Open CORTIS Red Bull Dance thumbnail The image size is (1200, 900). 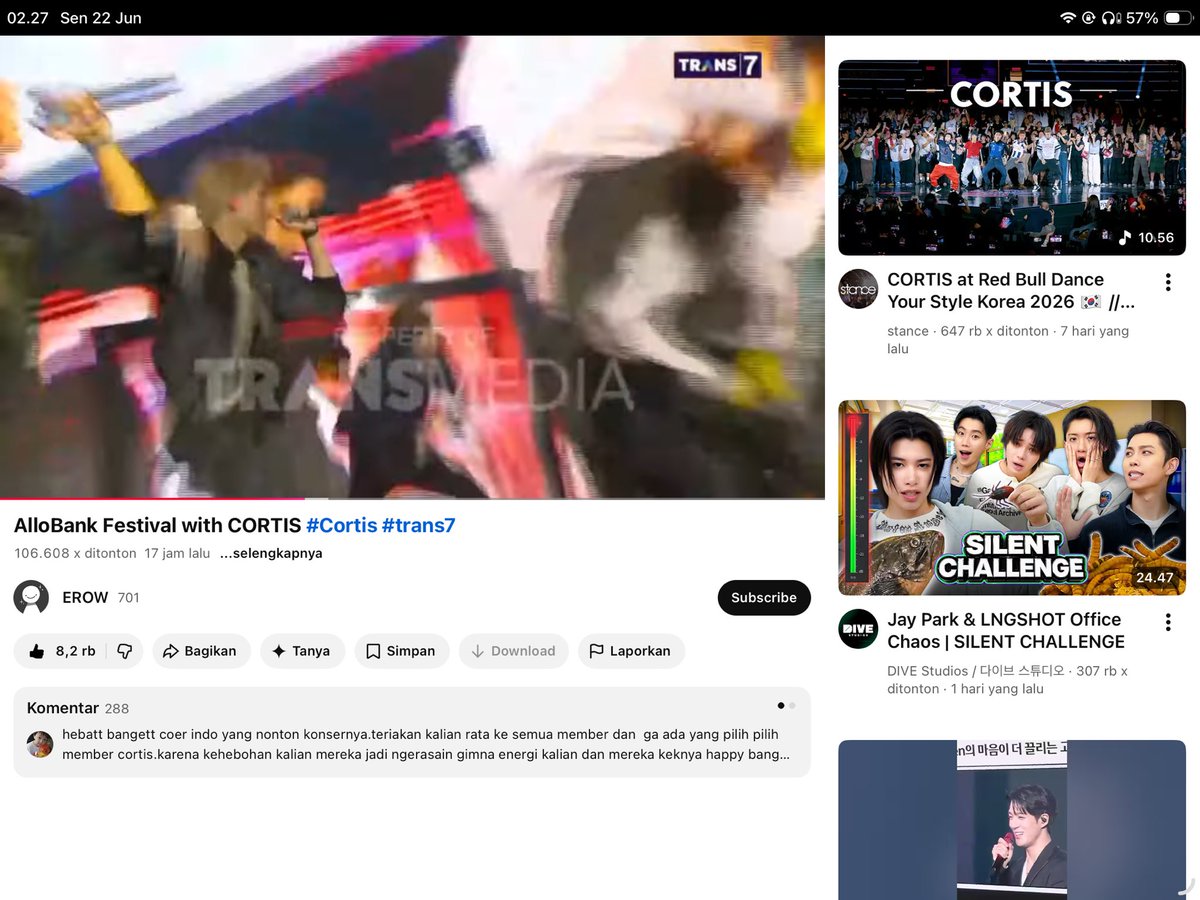pyautogui.click(x=1012, y=157)
